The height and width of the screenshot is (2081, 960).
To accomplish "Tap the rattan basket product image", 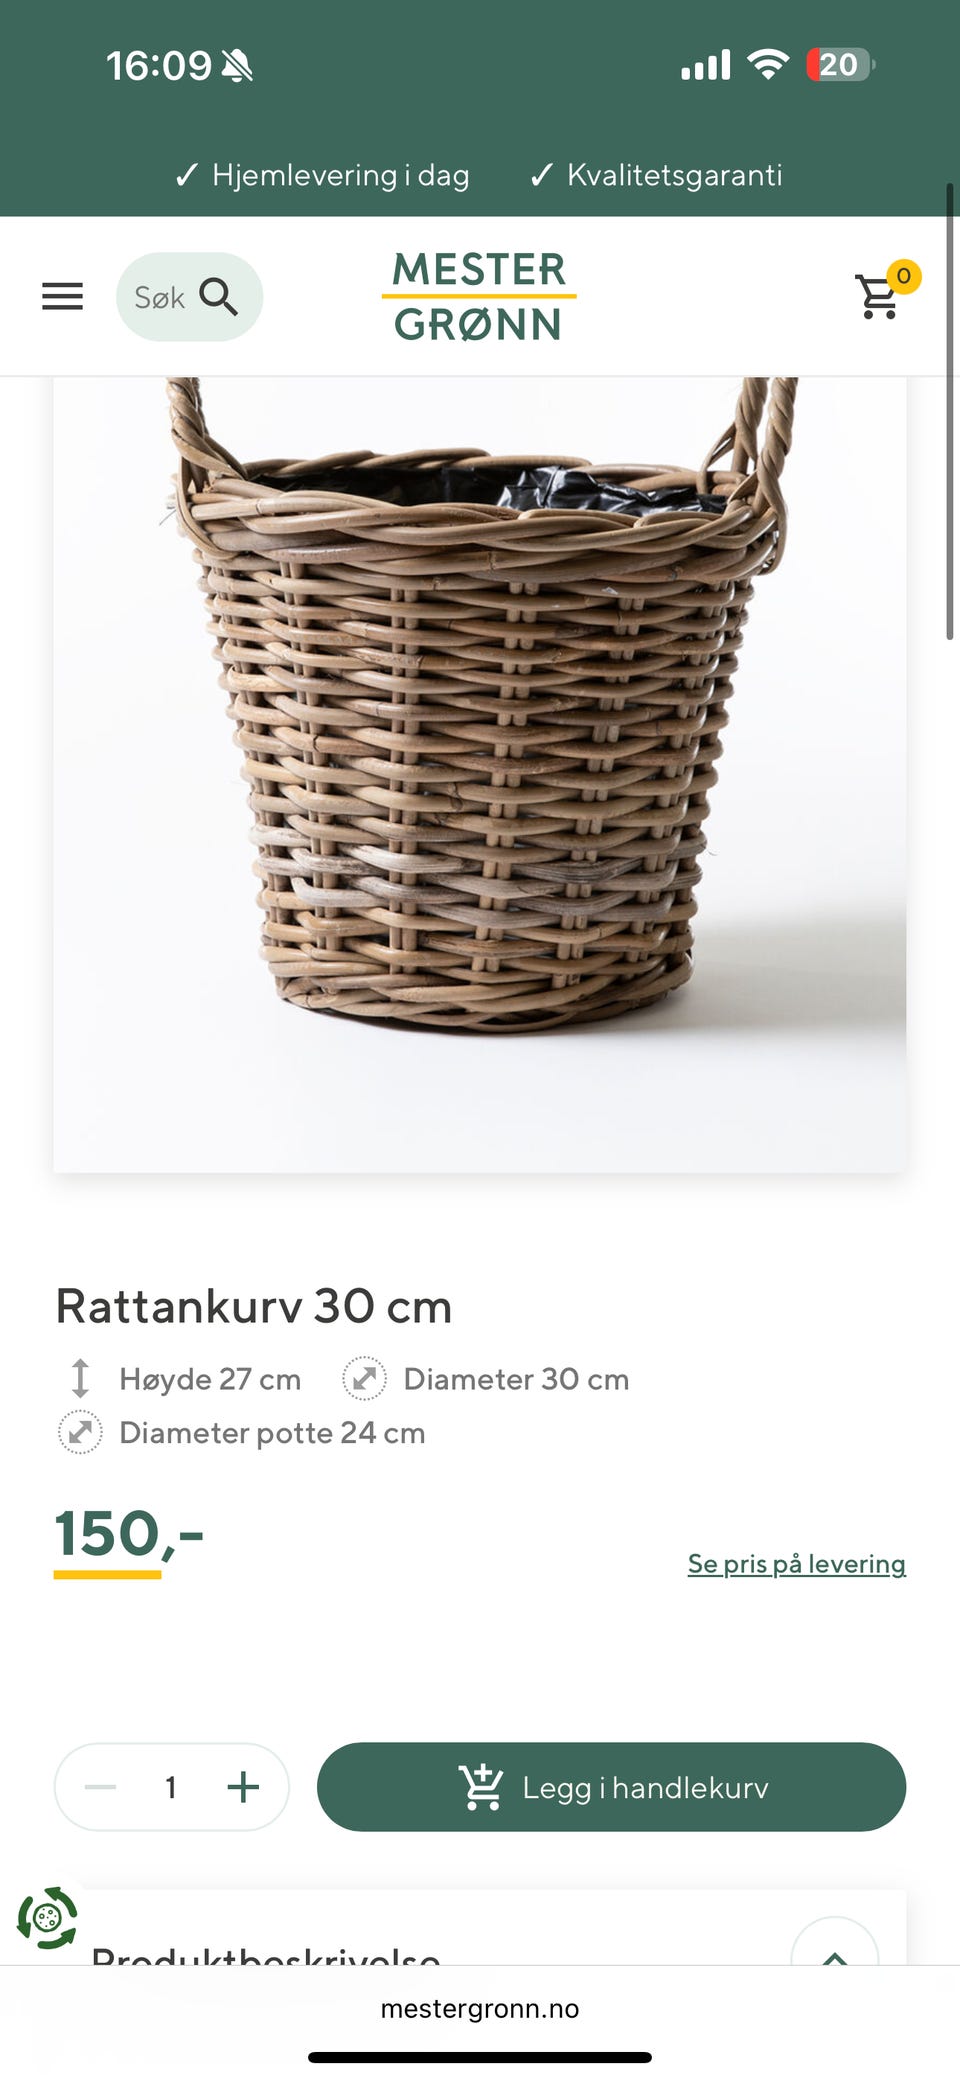I will (x=480, y=774).
